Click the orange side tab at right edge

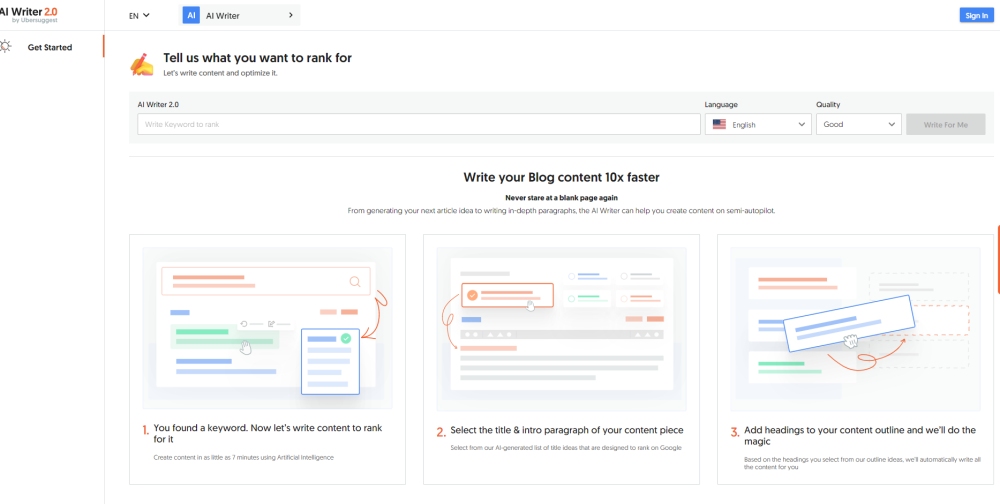click(997, 260)
